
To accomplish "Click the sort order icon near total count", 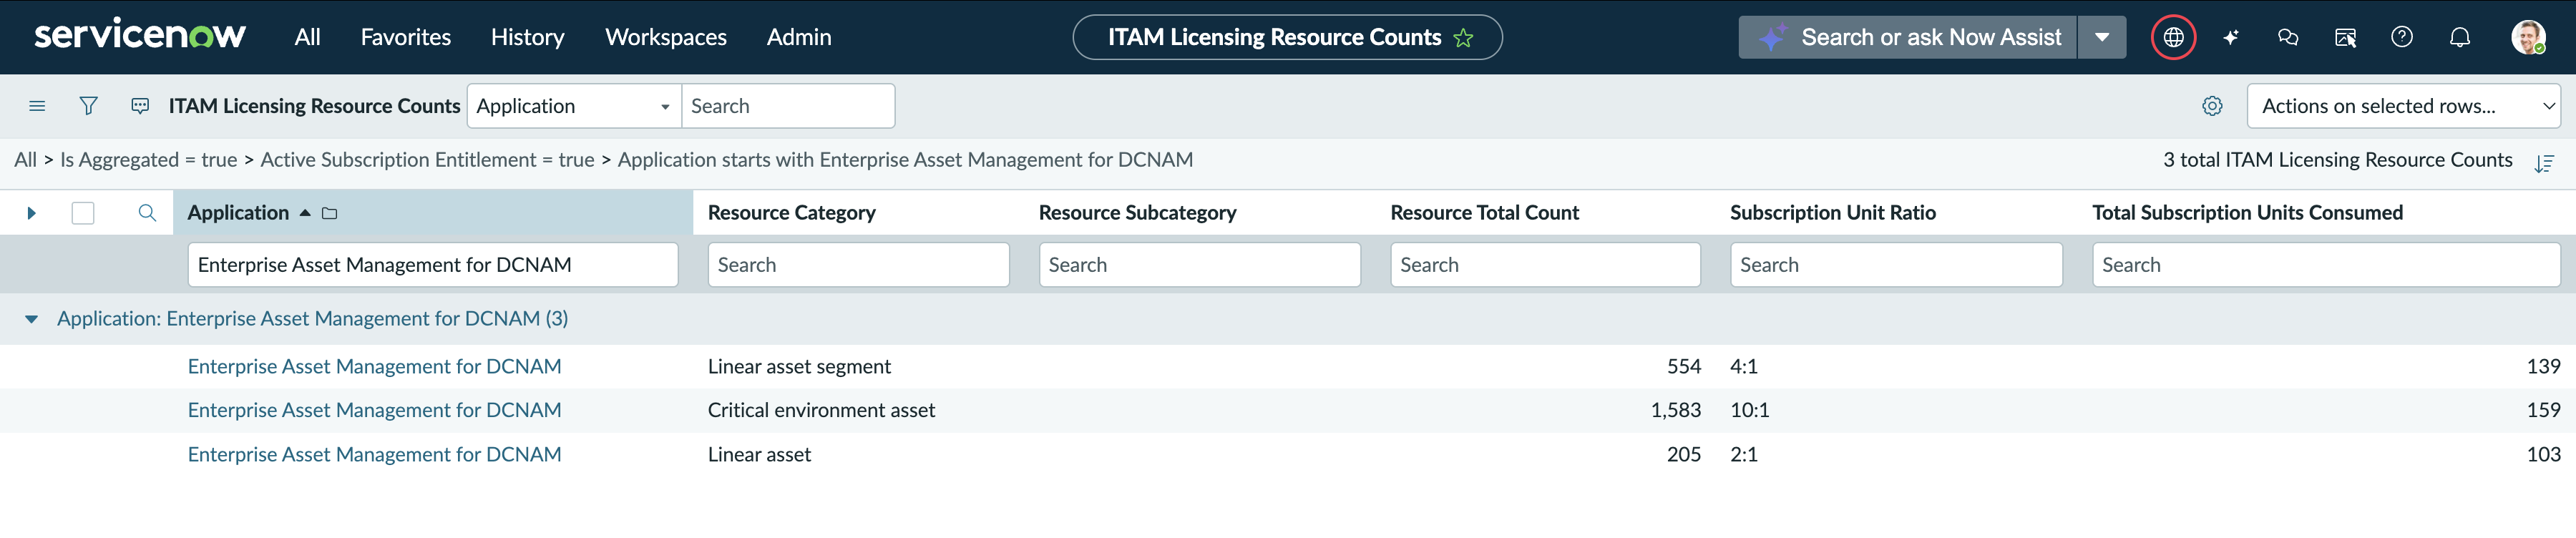I will pyautogui.click(x=2544, y=163).
